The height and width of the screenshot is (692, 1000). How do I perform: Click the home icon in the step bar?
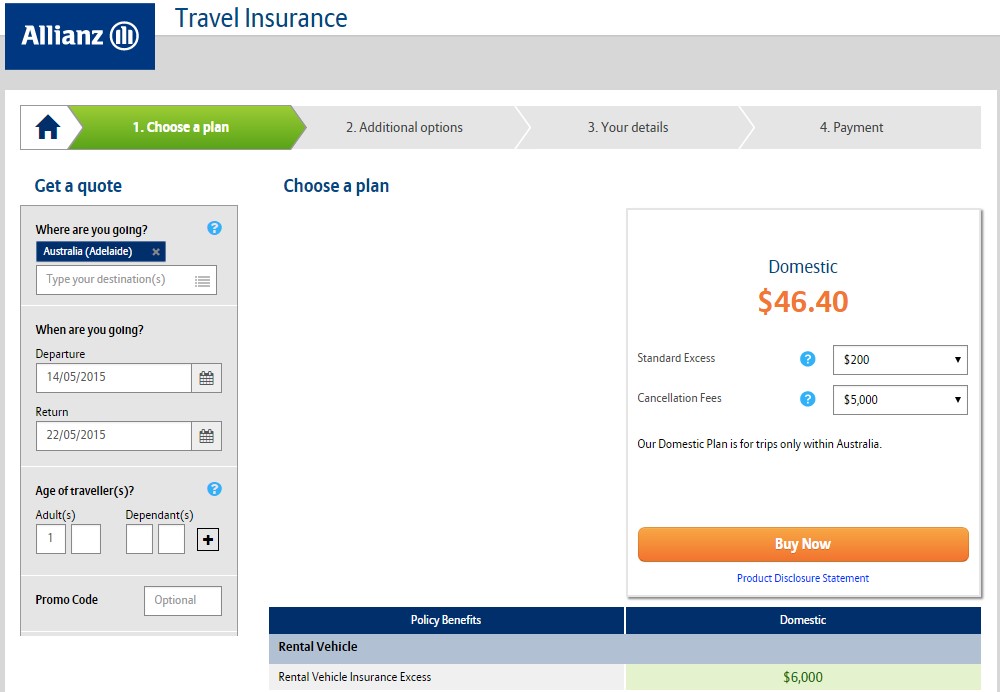tap(48, 128)
